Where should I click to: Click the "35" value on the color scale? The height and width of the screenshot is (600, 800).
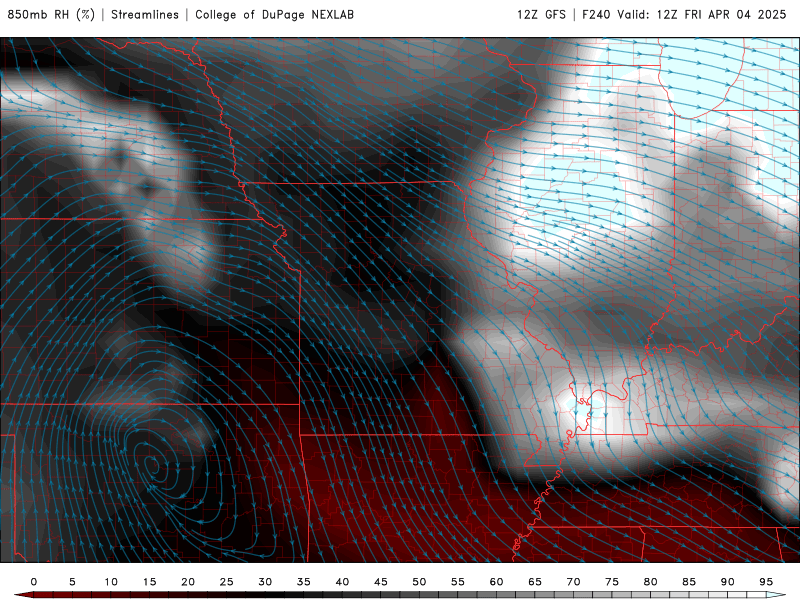[x=304, y=582]
